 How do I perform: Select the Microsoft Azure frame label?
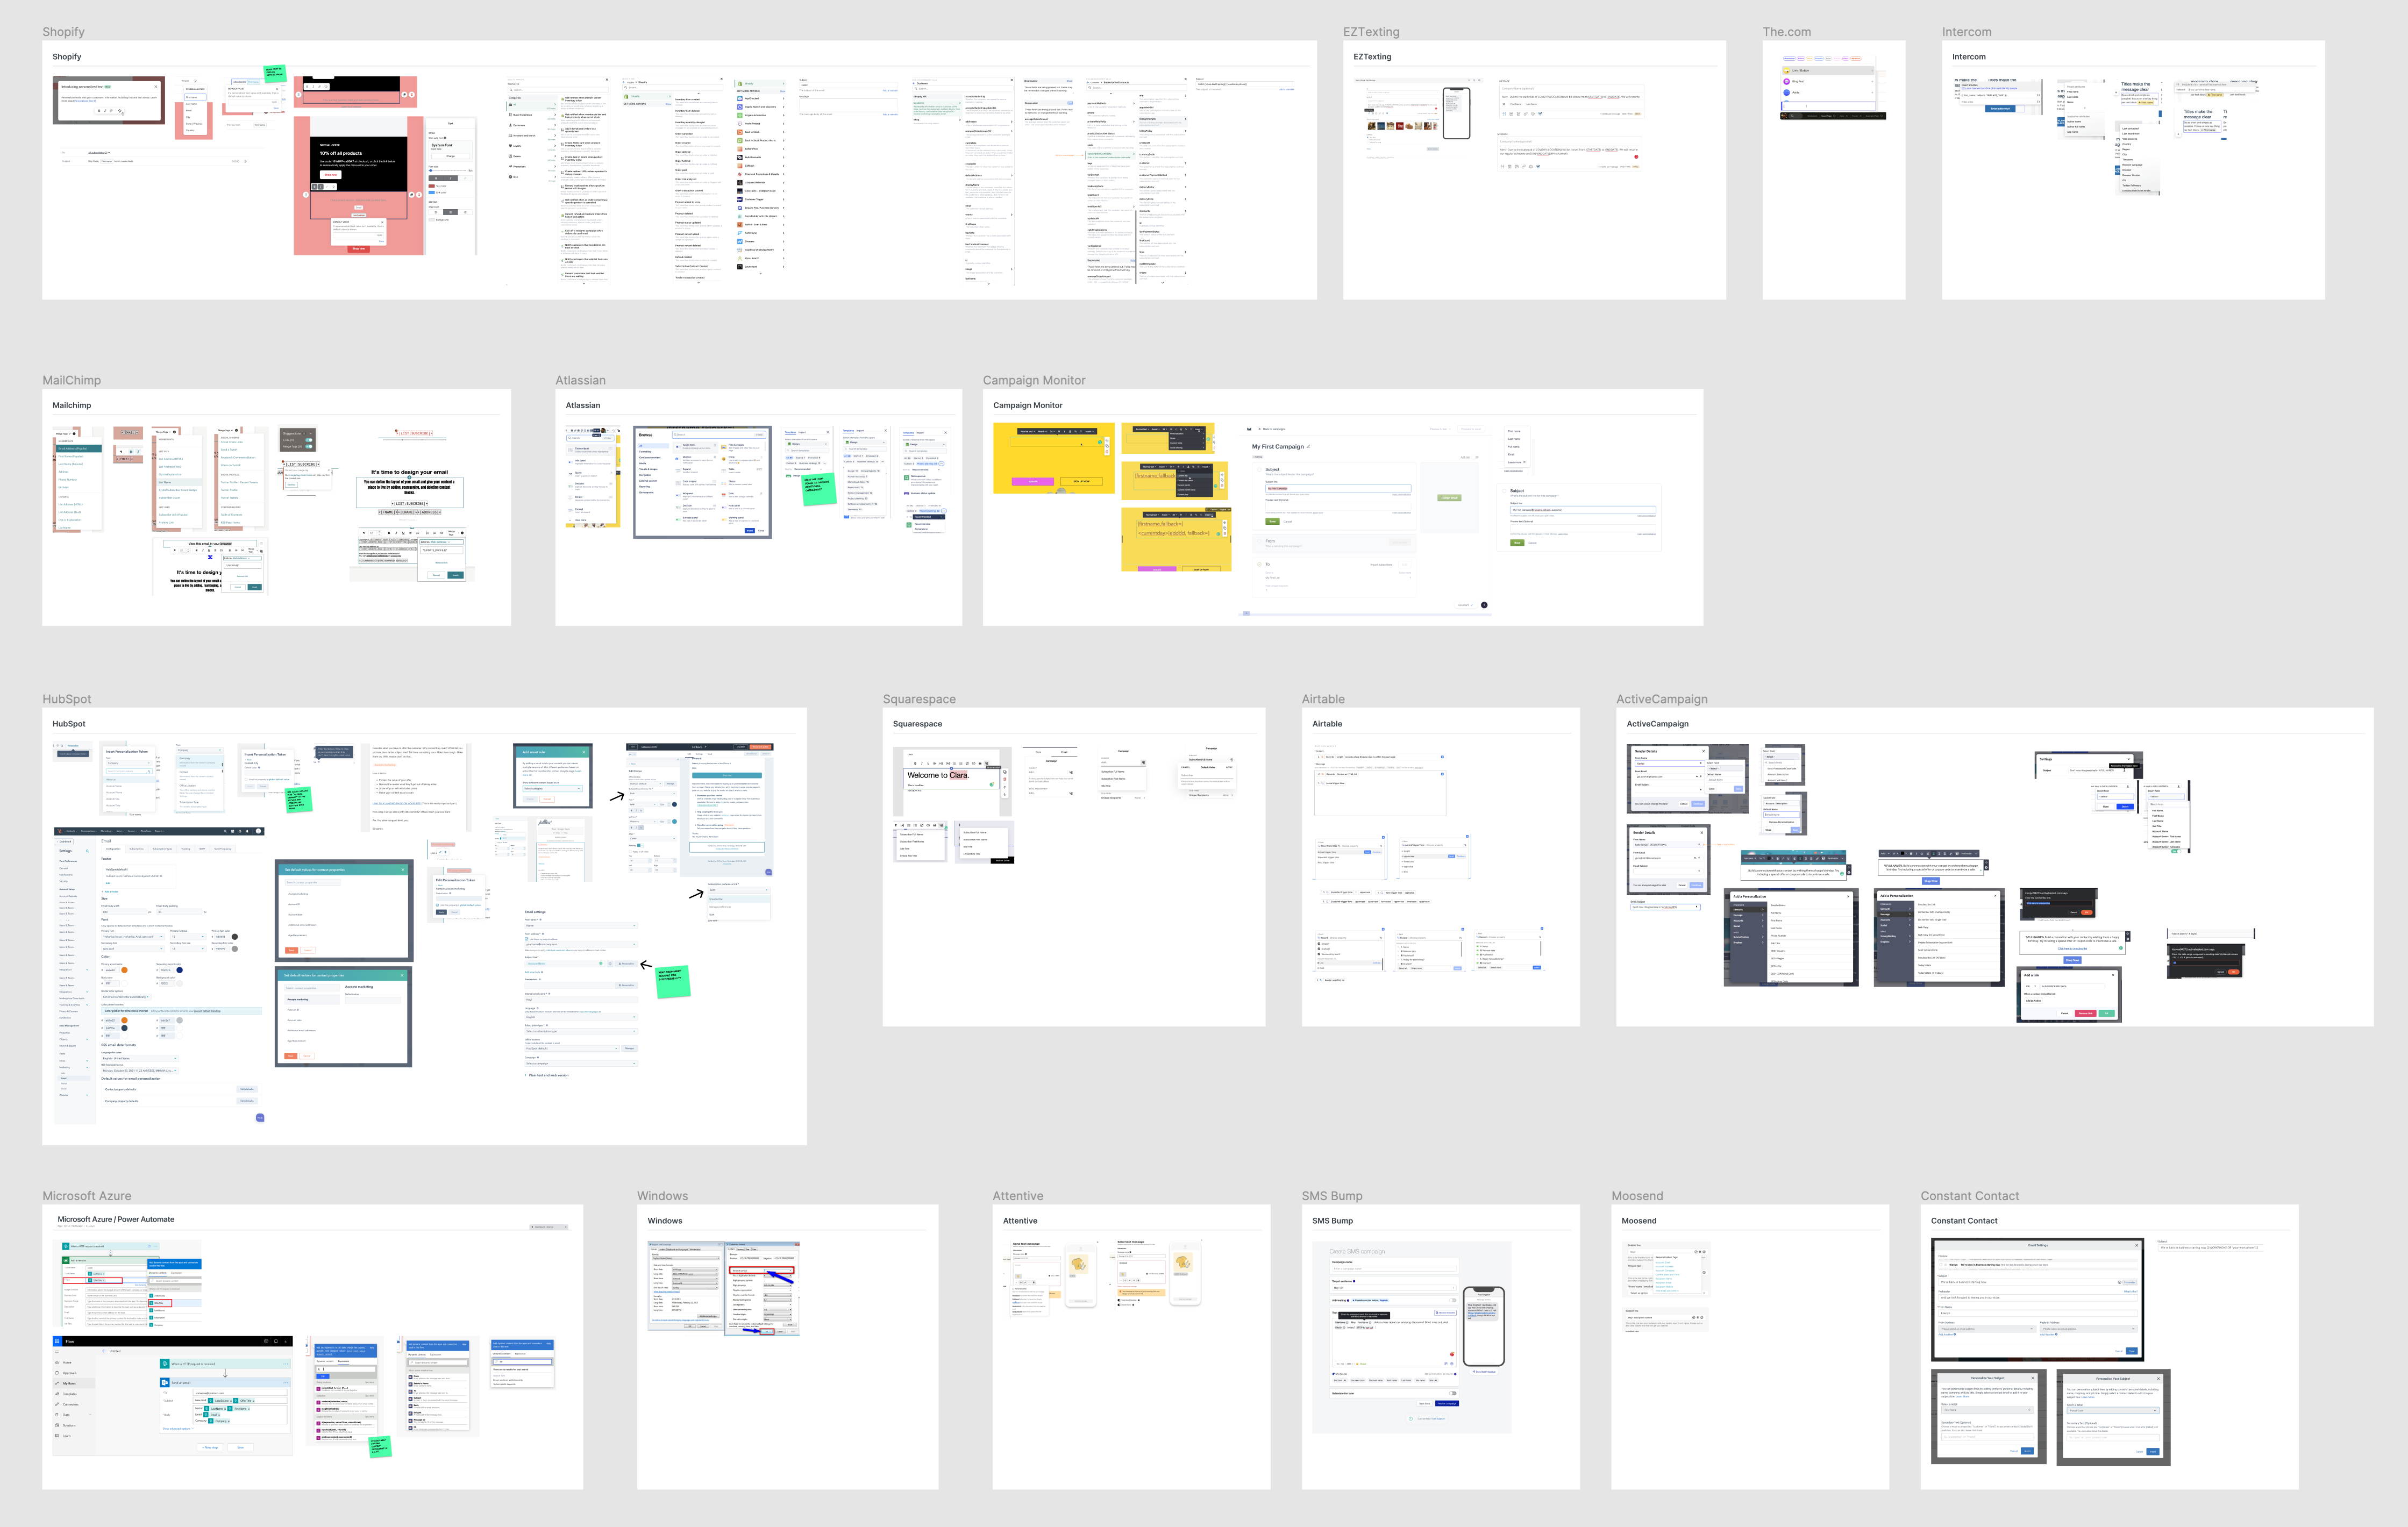tap(86, 1196)
